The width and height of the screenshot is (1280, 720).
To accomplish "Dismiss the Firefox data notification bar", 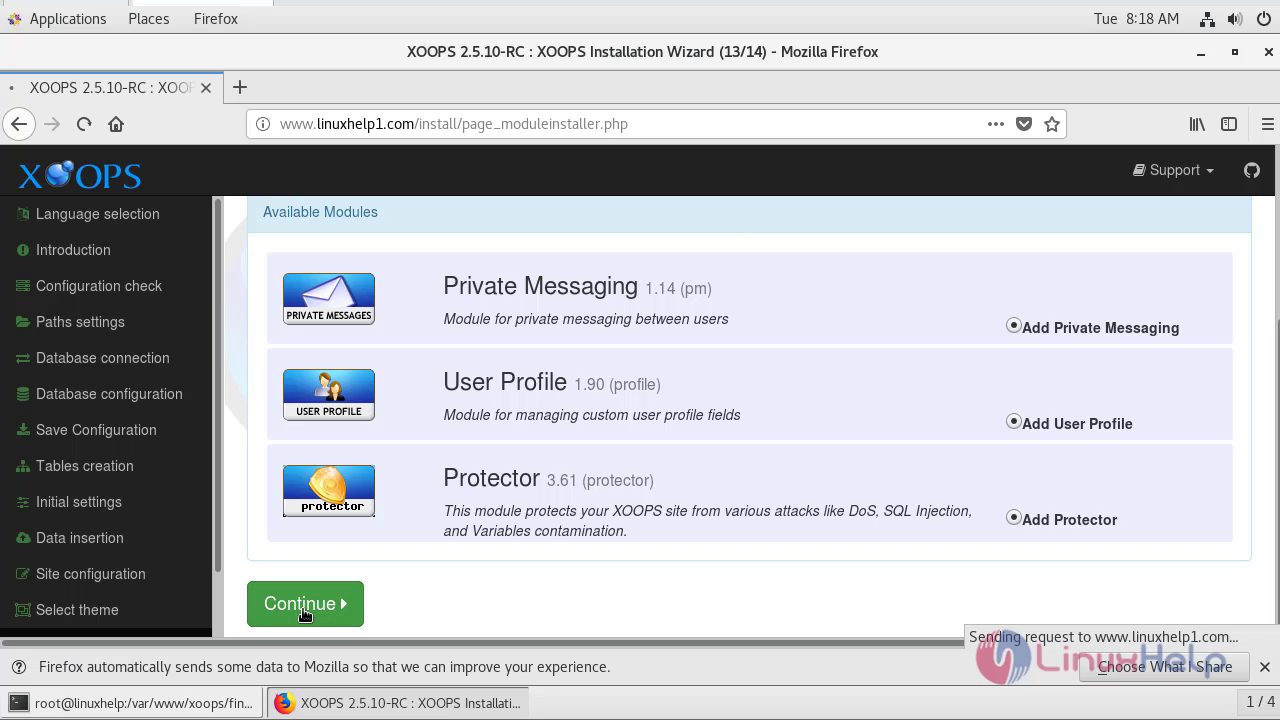I will [x=1264, y=667].
